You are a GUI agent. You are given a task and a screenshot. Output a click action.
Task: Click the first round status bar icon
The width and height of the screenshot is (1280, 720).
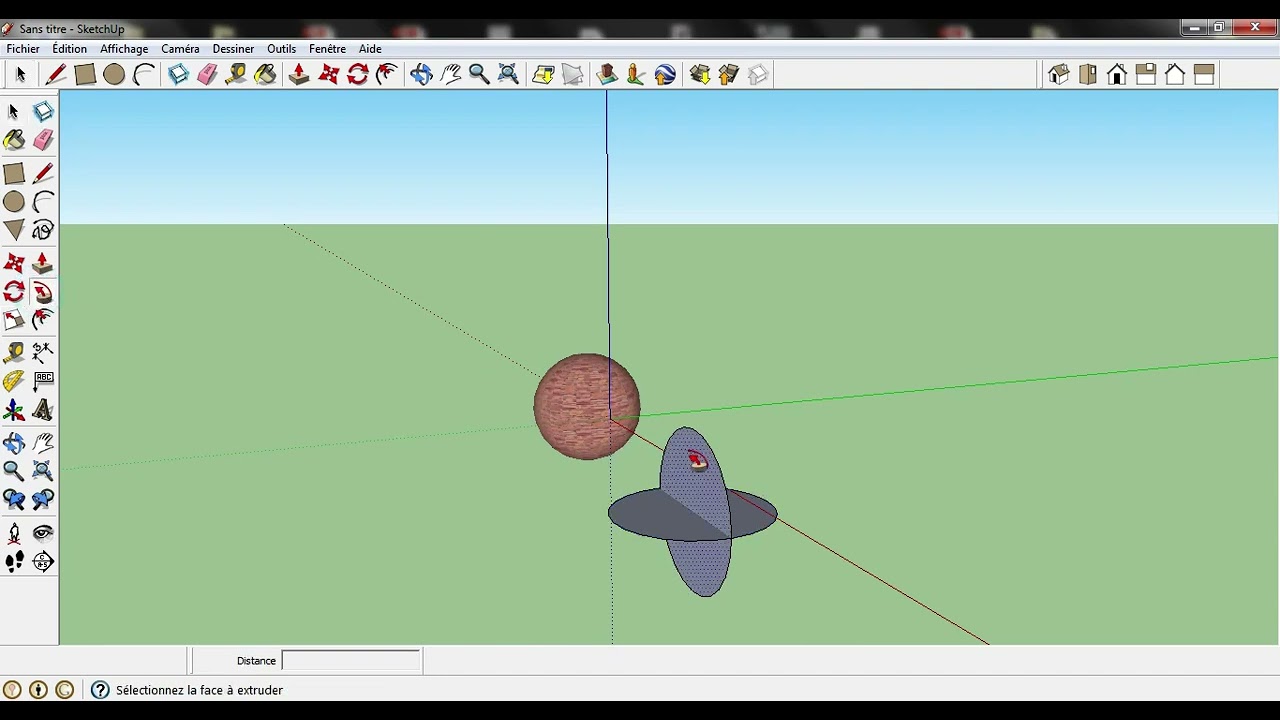(x=12, y=690)
